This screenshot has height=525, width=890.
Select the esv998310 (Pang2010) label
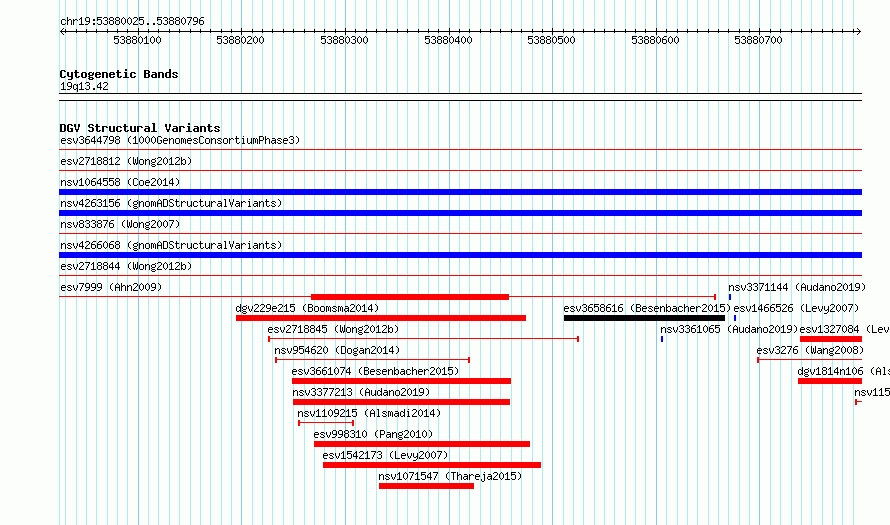[373, 434]
